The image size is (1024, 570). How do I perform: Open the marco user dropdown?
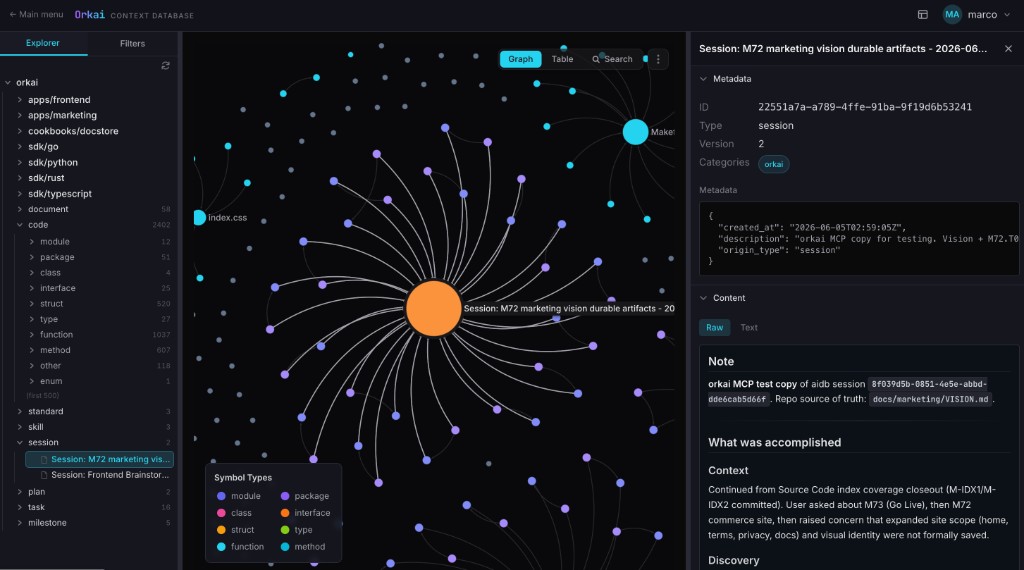click(x=977, y=14)
